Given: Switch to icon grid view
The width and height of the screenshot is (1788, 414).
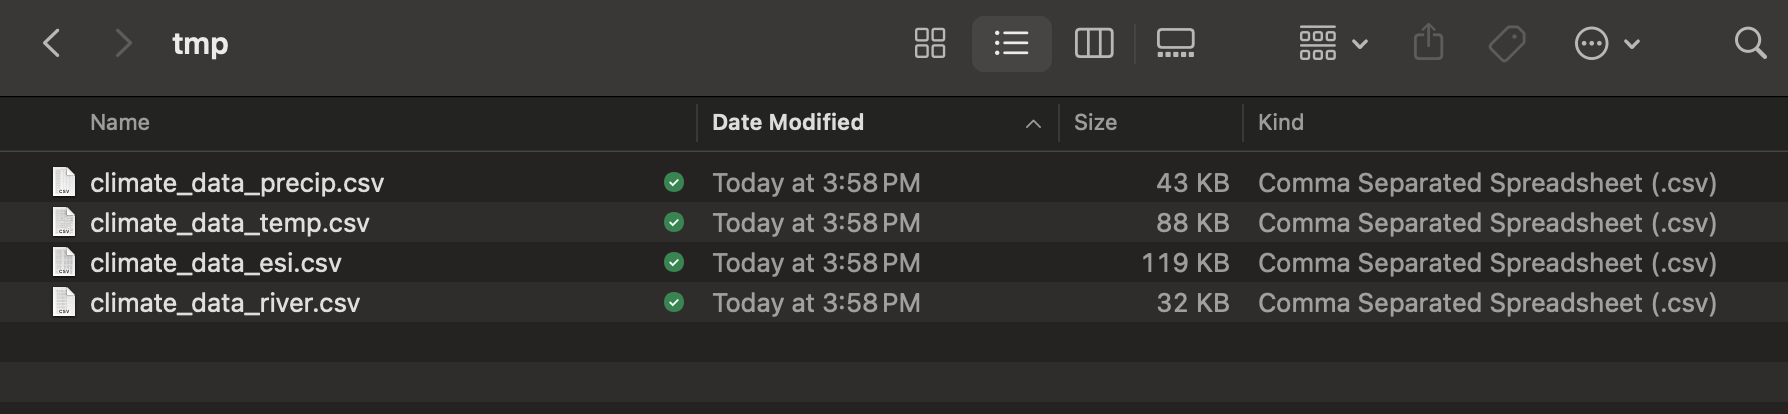Looking at the screenshot, I should tap(930, 43).
